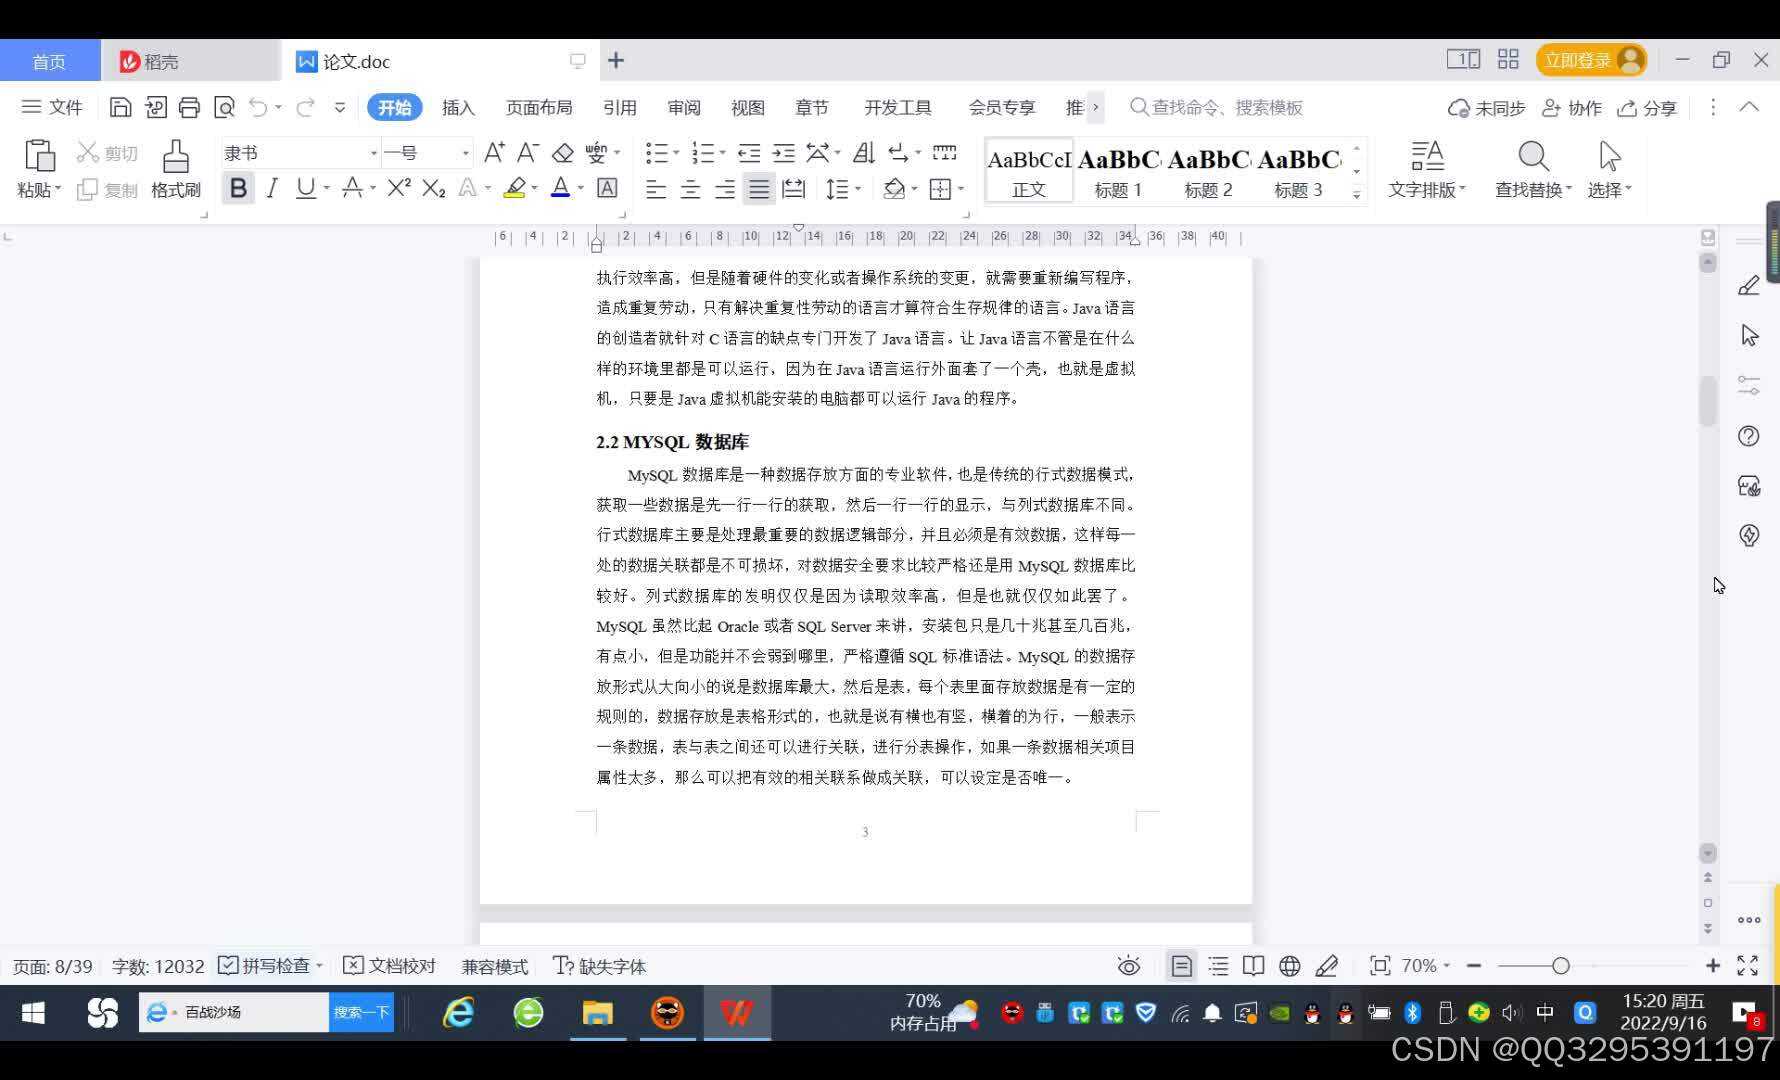The width and height of the screenshot is (1780, 1080).
Task: Toggle Underline formatting
Action: tap(305, 188)
